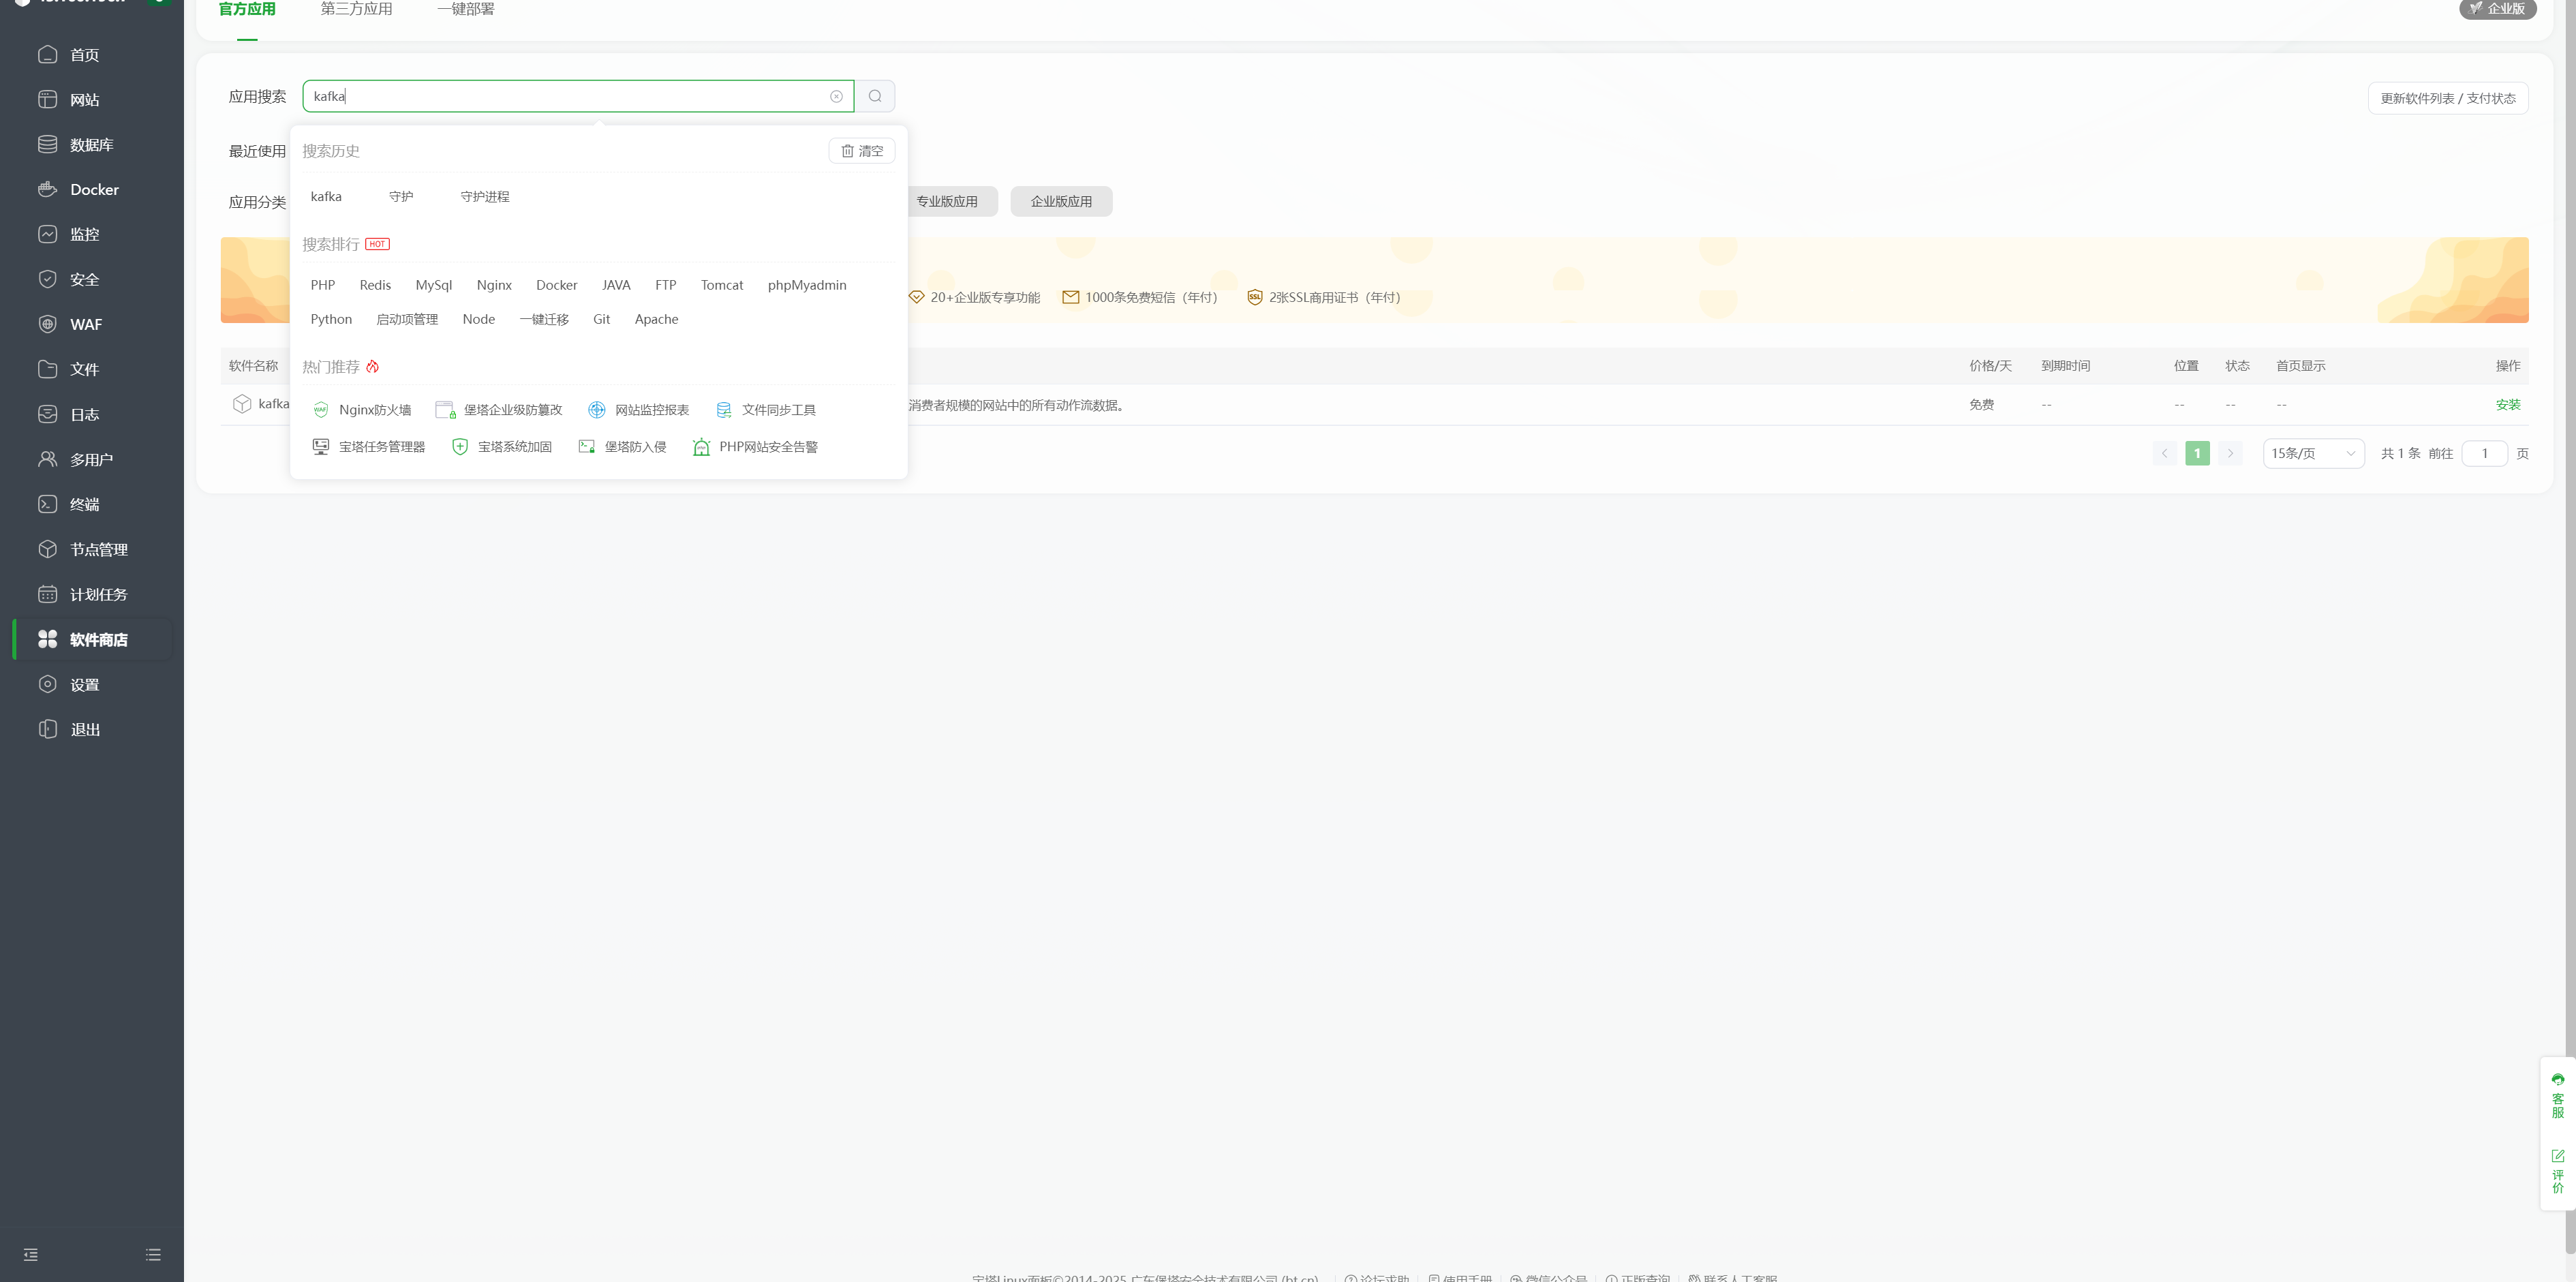Click the 监控 monitoring icon
The height and width of the screenshot is (1282, 2576).
tap(47, 234)
